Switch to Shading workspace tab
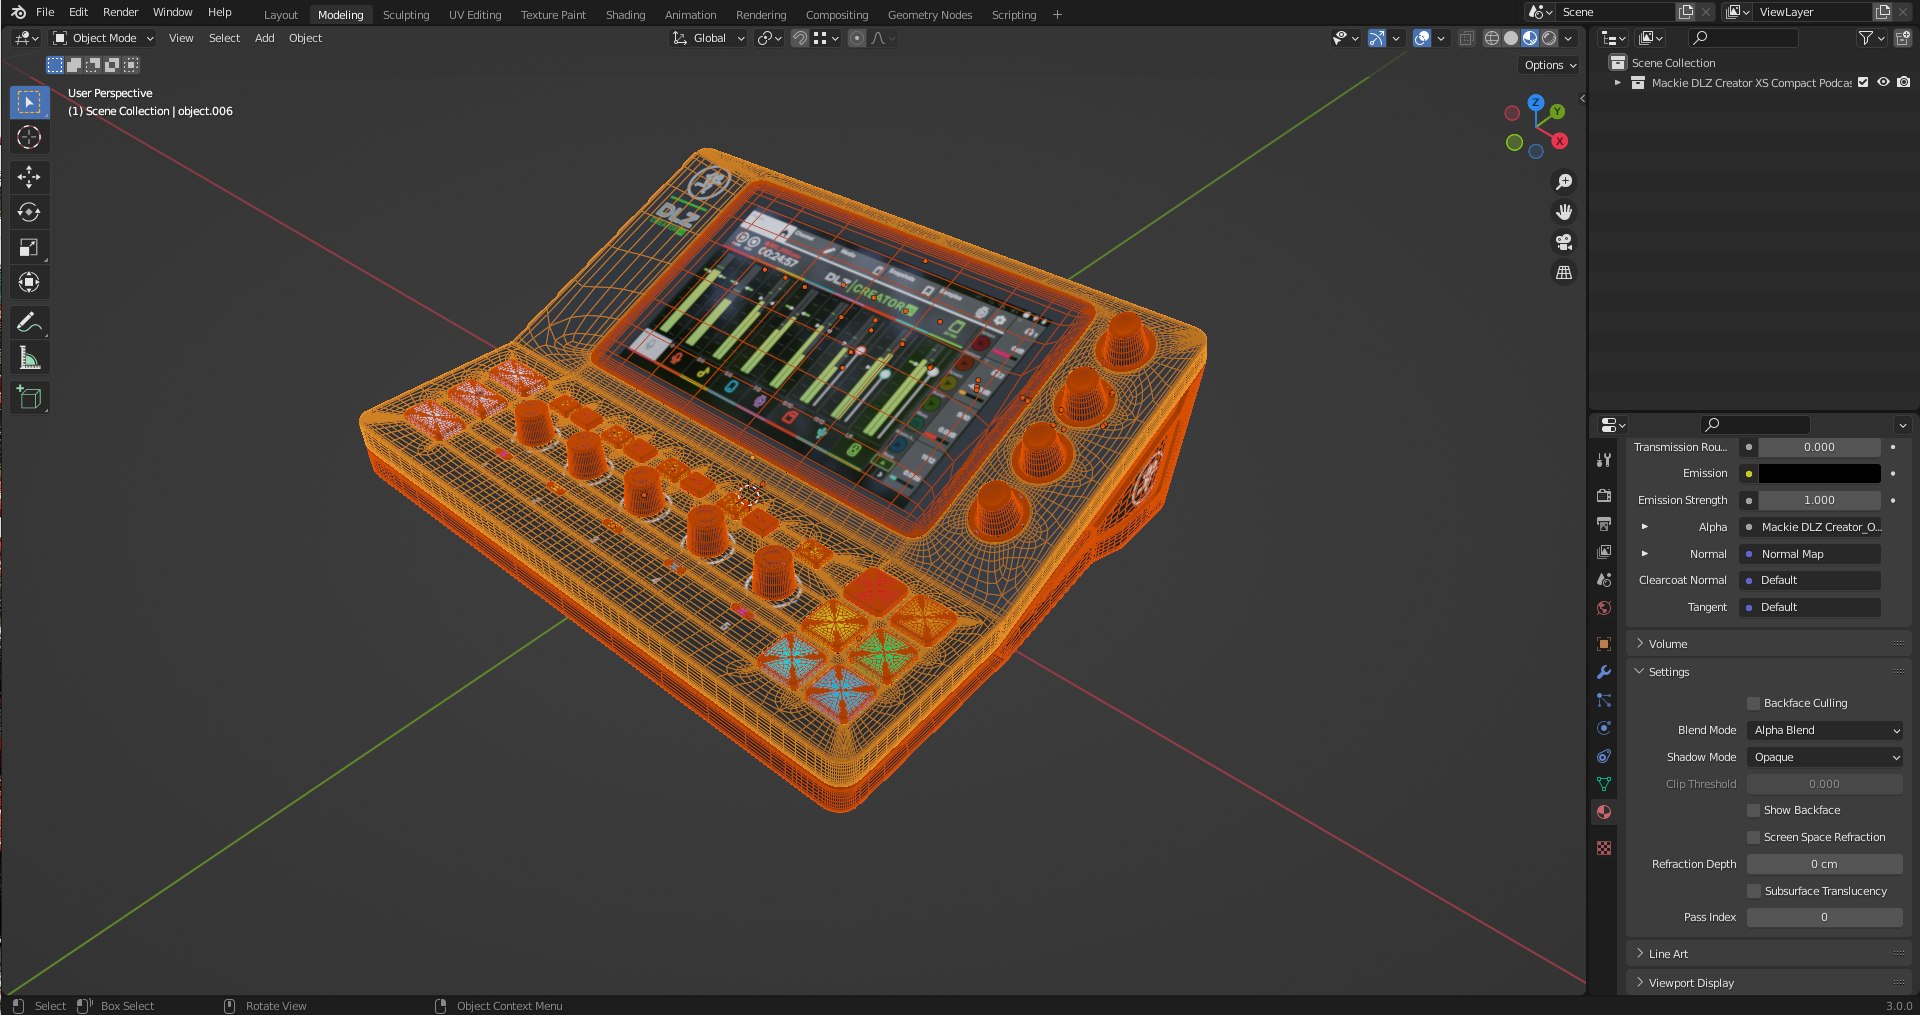 (x=625, y=15)
